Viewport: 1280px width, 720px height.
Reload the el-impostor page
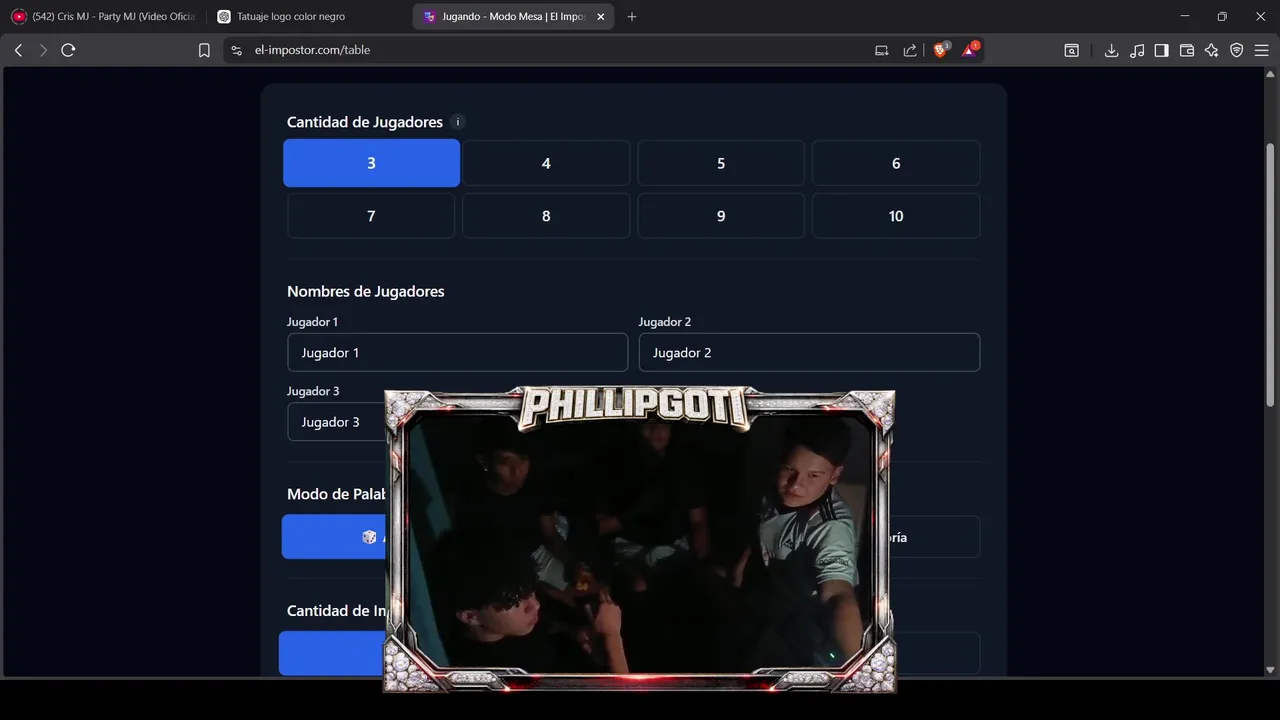pyautogui.click(x=68, y=50)
